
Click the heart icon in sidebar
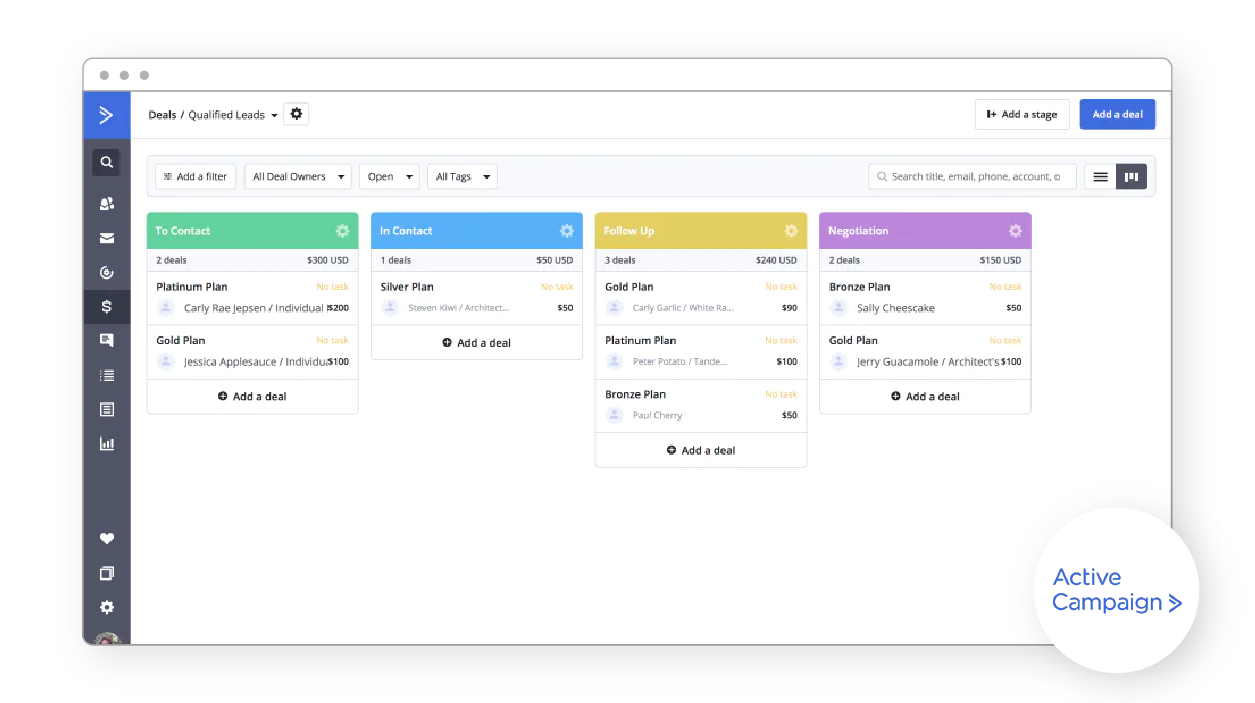coord(107,539)
